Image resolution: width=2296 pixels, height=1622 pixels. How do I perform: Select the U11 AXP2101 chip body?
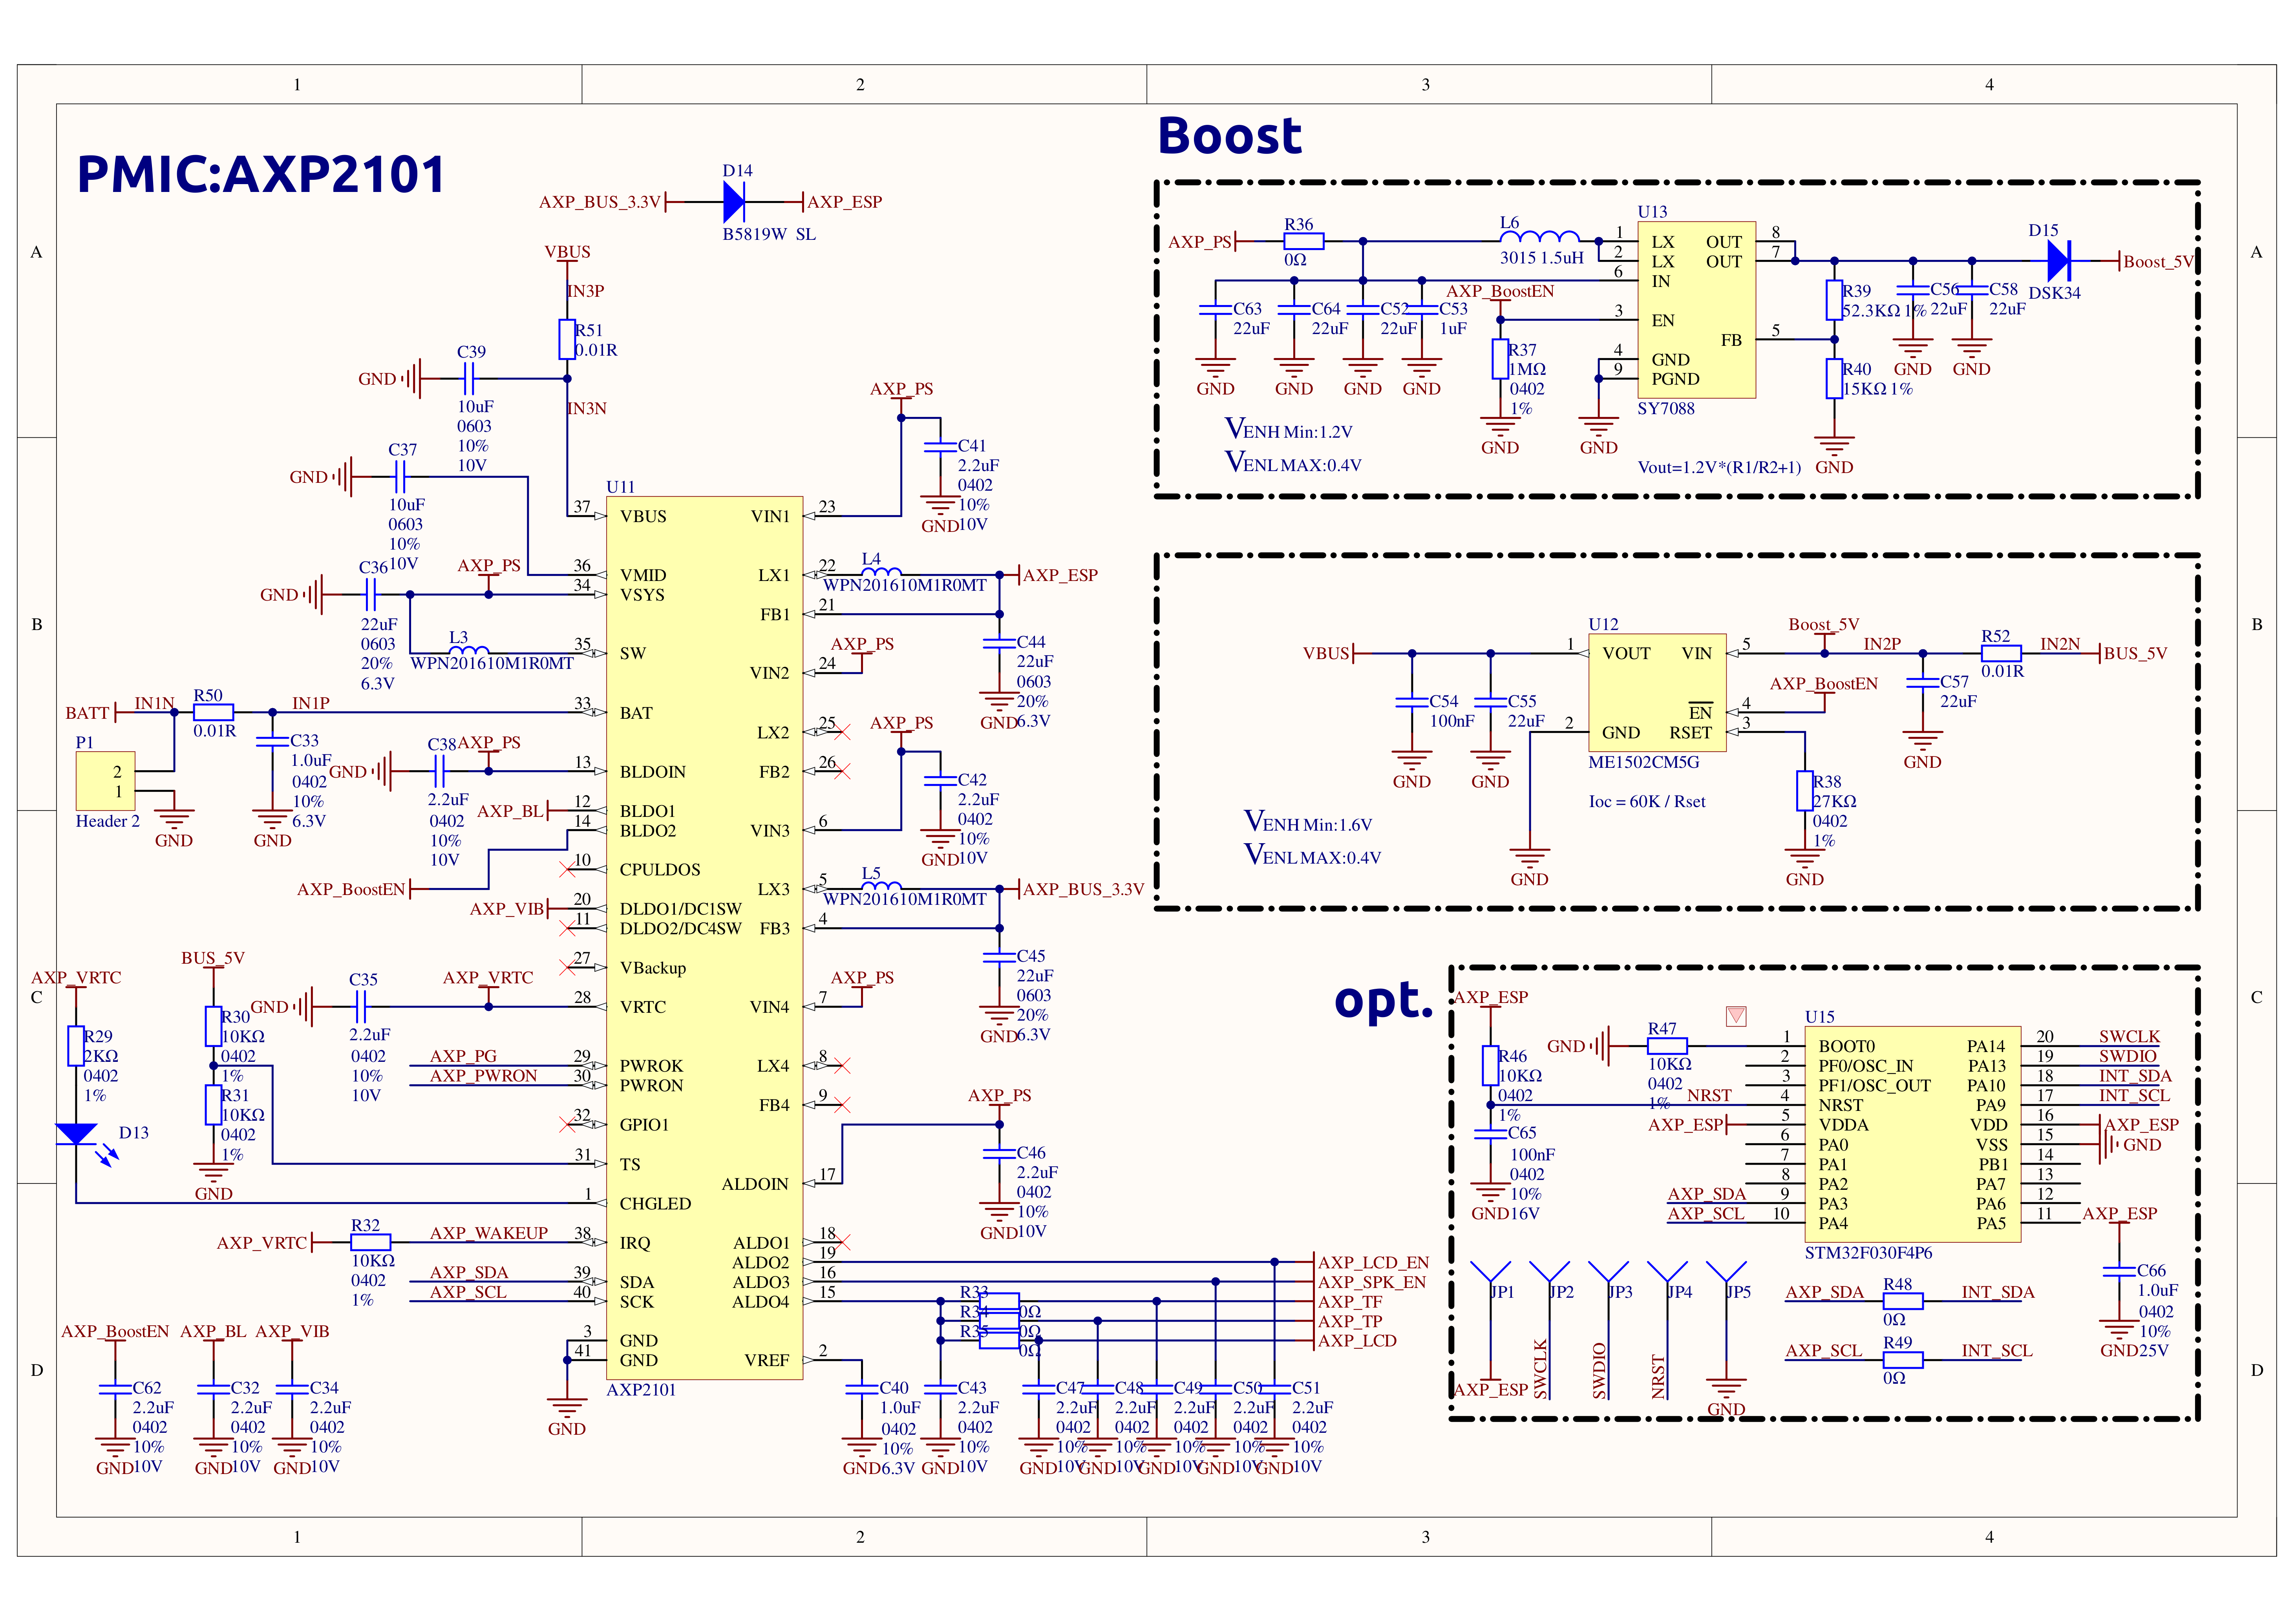[704, 938]
